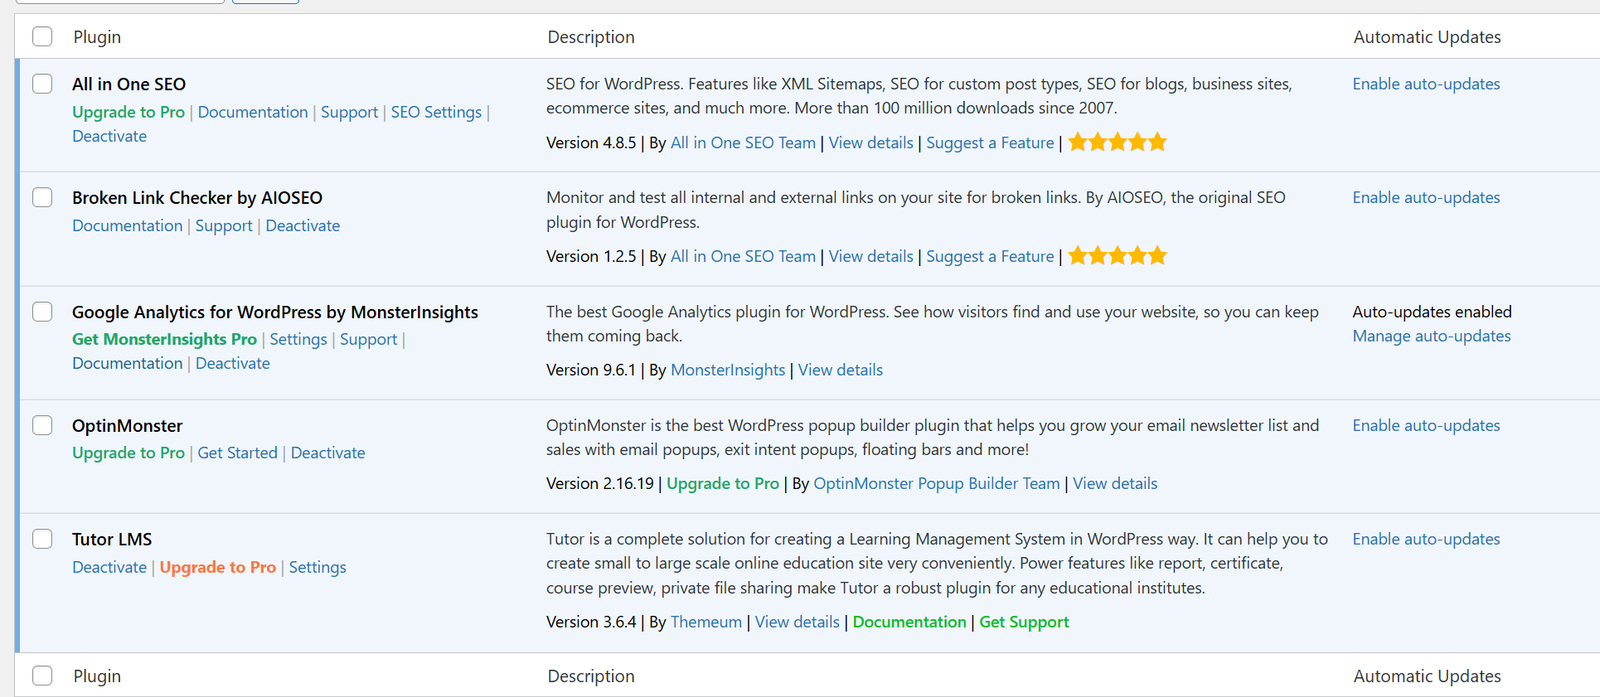Viewport: 1600px width, 697px height.
Task: Enable auto-updates for Tutor LMS
Action: tap(1426, 540)
